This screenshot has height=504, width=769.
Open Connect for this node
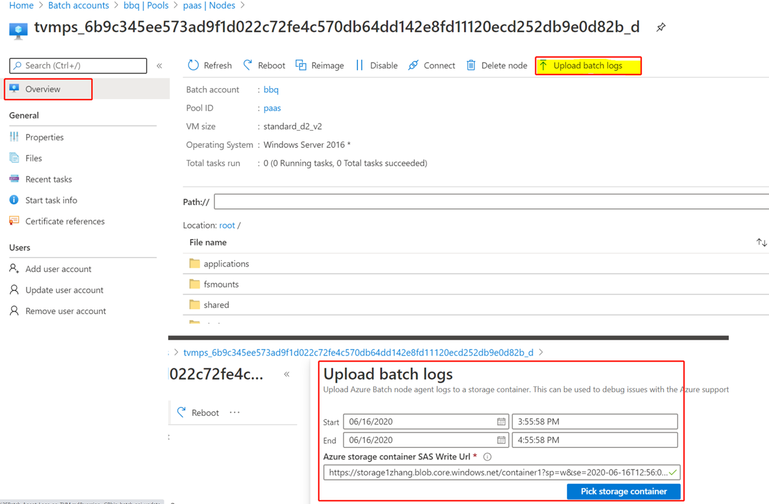tap(432, 65)
